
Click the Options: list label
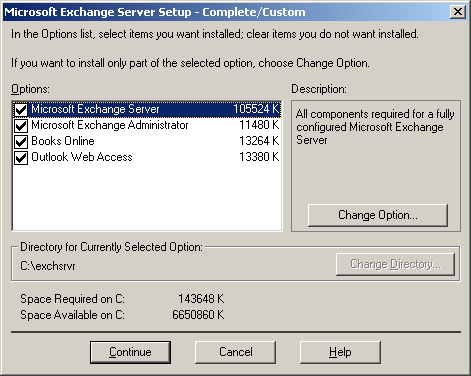(30, 89)
